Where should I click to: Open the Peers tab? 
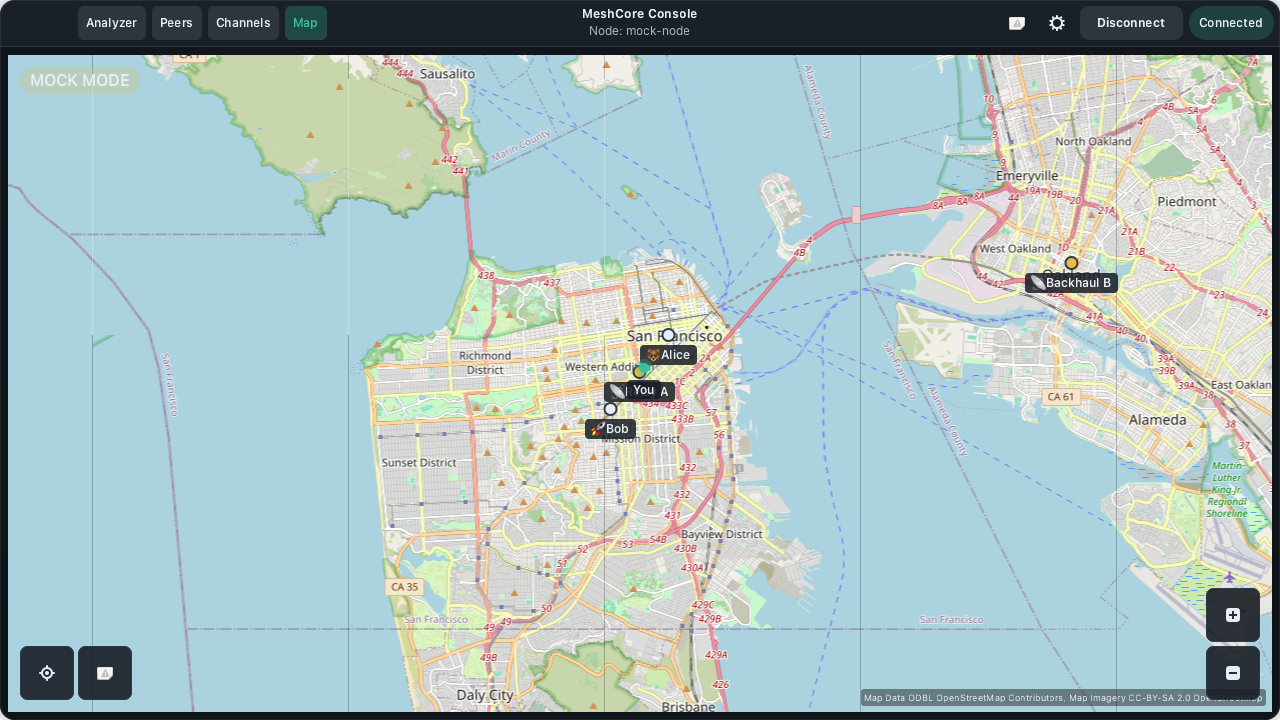(x=177, y=23)
